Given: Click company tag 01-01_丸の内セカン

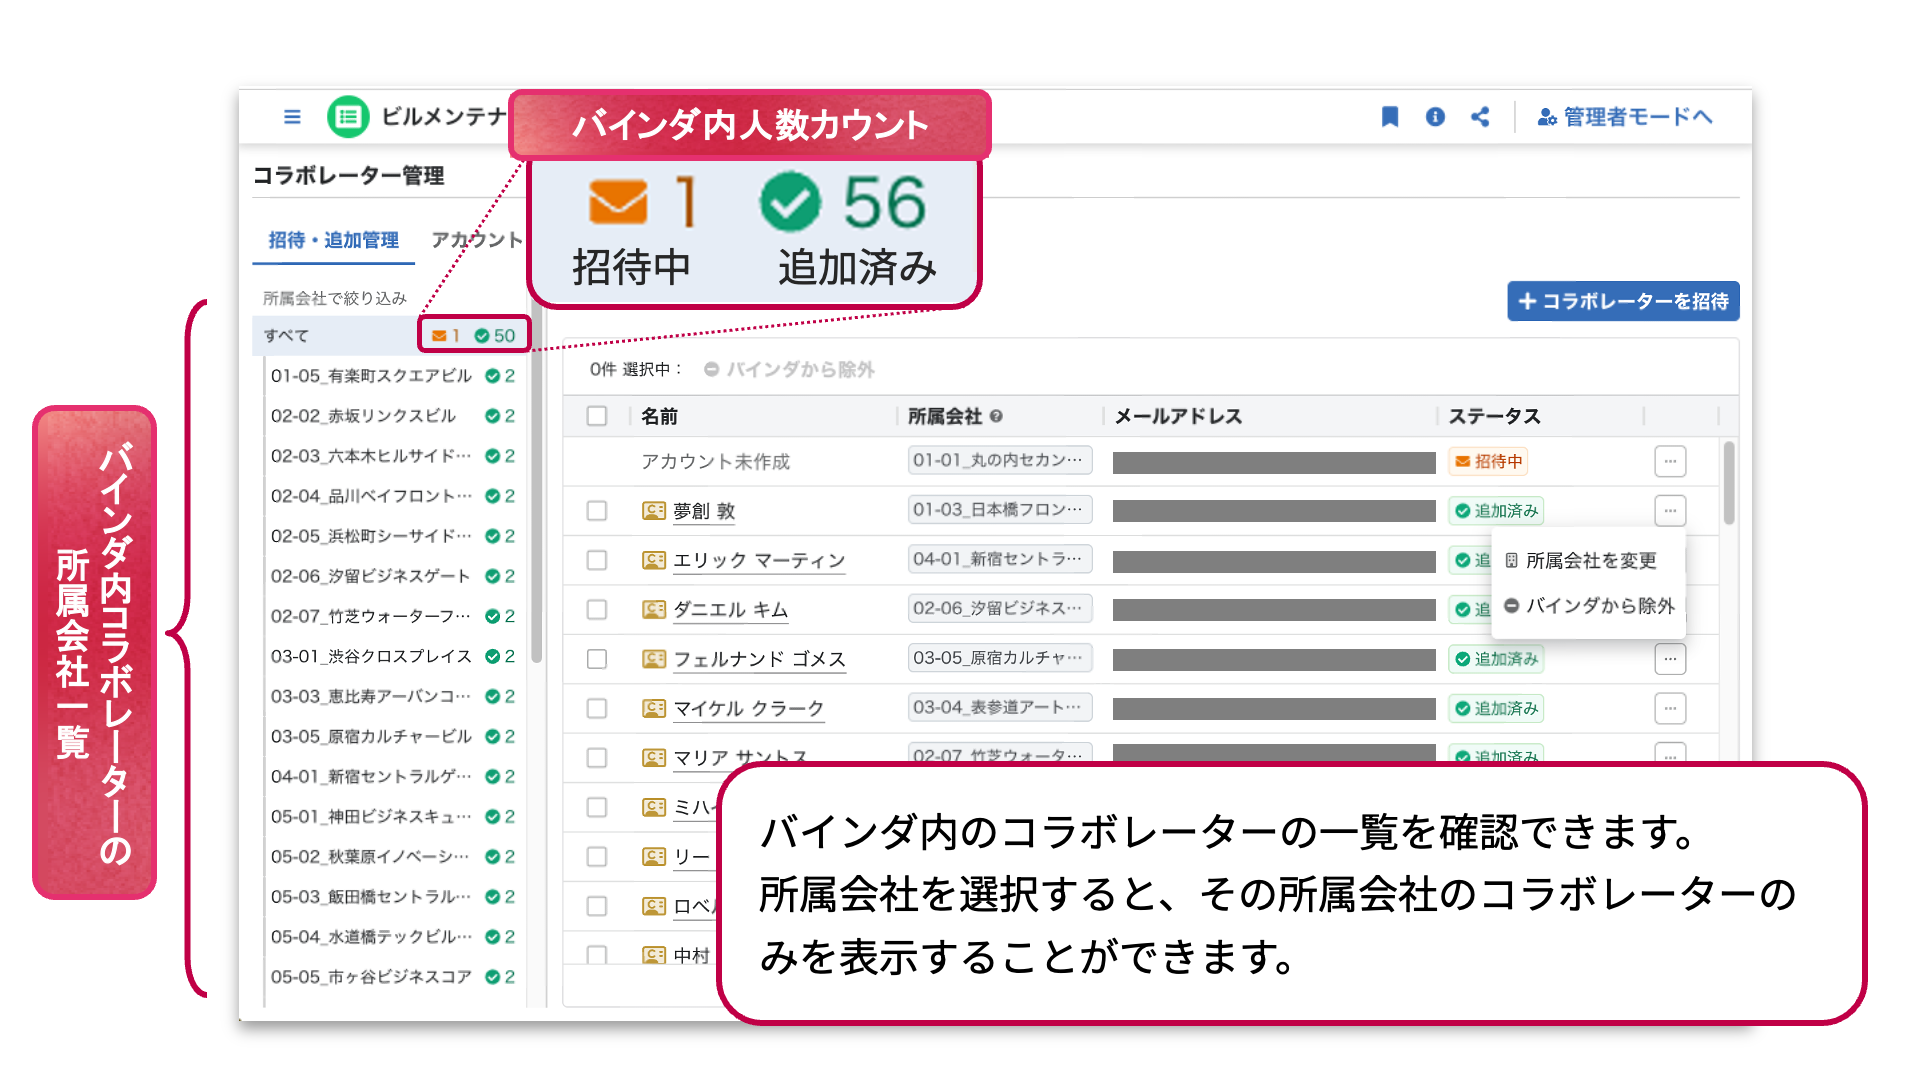Looking at the screenshot, I should click(x=1000, y=460).
